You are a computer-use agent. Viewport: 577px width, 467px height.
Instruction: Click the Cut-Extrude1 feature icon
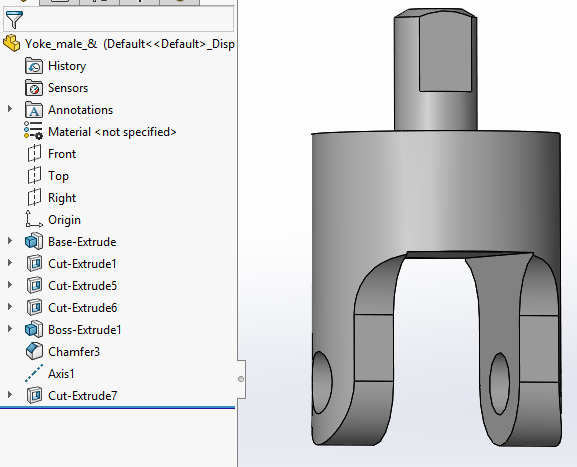click(x=35, y=263)
